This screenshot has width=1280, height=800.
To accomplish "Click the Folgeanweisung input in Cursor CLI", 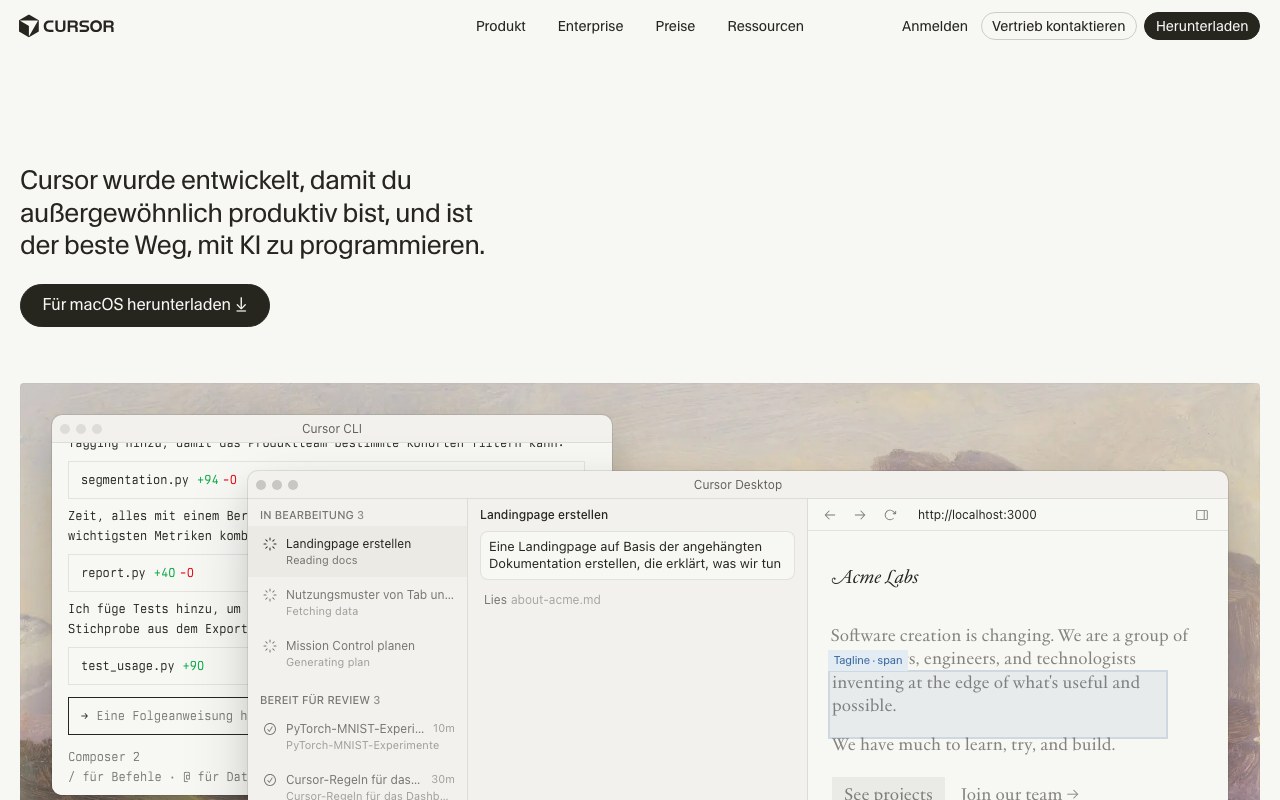I will [158, 716].
